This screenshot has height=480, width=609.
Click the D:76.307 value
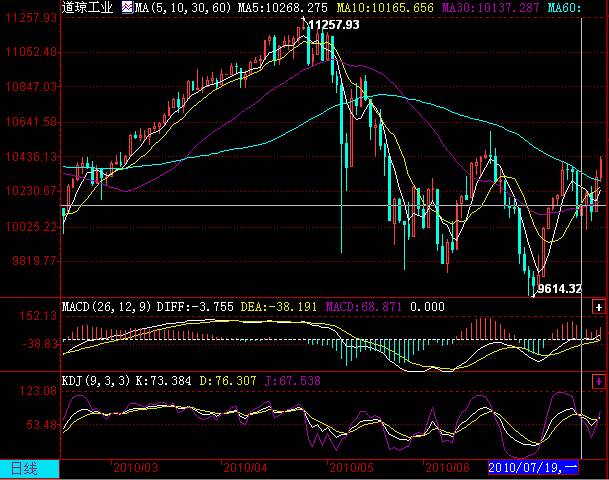[x=228, y=381]
